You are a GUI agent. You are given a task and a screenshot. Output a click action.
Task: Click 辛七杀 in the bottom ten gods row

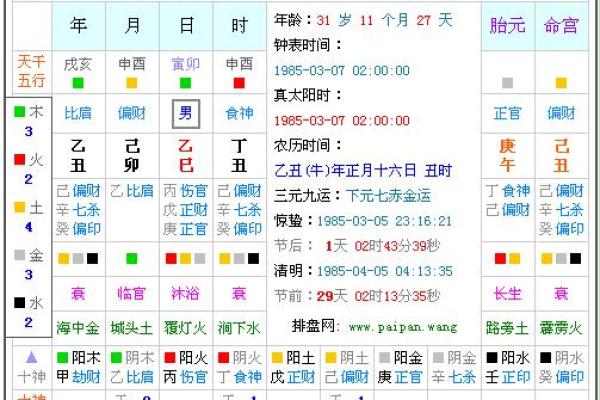[454, 377]
